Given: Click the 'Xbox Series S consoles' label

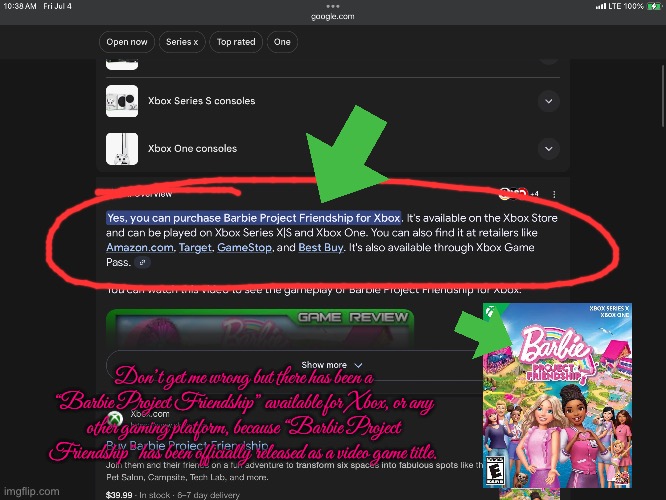Looking at the screenshot, I should pos(202,101).
